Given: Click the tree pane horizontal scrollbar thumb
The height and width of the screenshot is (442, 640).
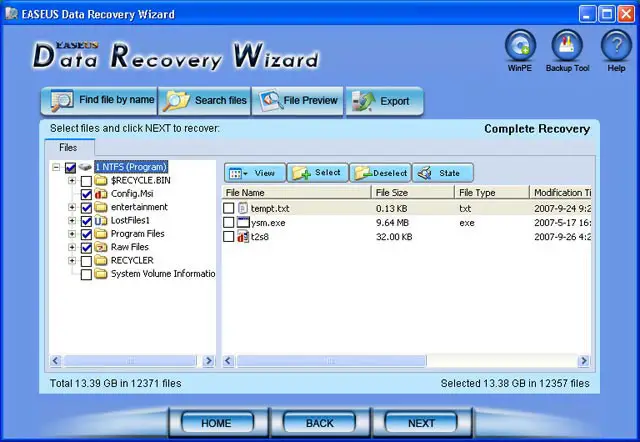Looking at the screenshot, I should pyautogui.click(x=130, y=361).
